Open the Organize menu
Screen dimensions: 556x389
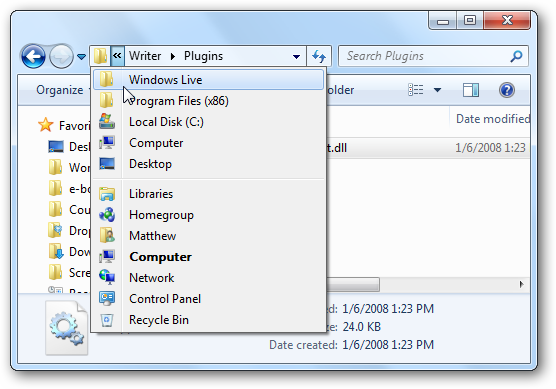[60, 90]
